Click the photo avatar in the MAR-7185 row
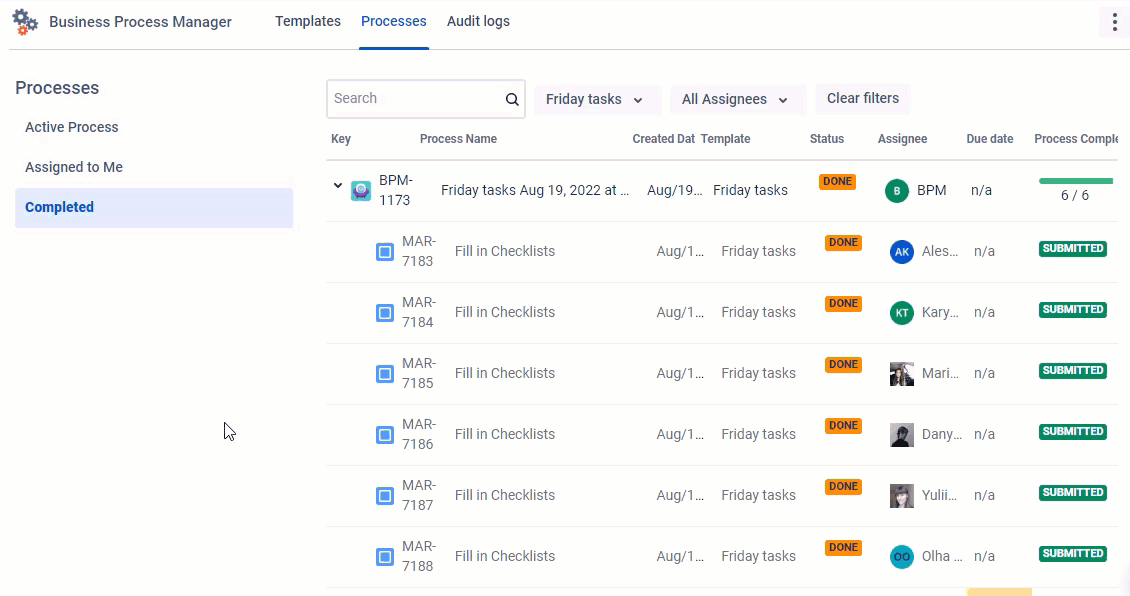This screenshot has width=1130, height=596. [x=901, y=374]
